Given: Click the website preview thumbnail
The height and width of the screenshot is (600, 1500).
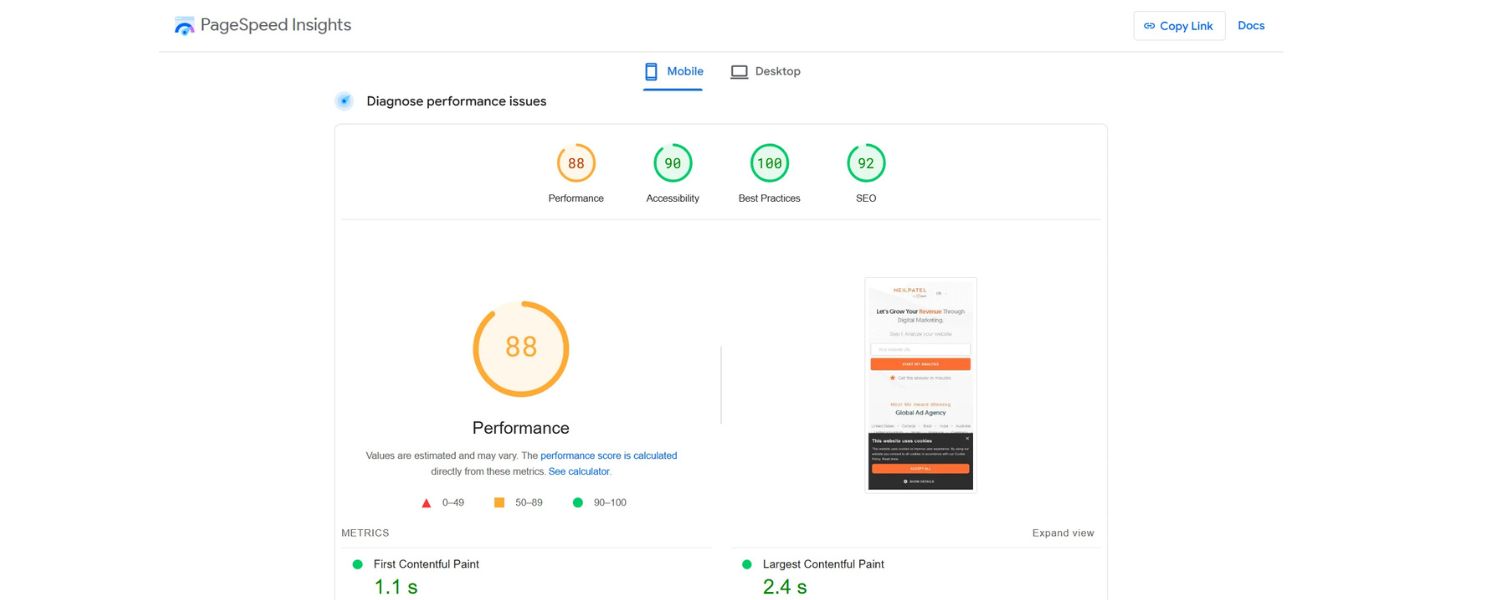Looking at the screenshot, I should click(919, 383).
